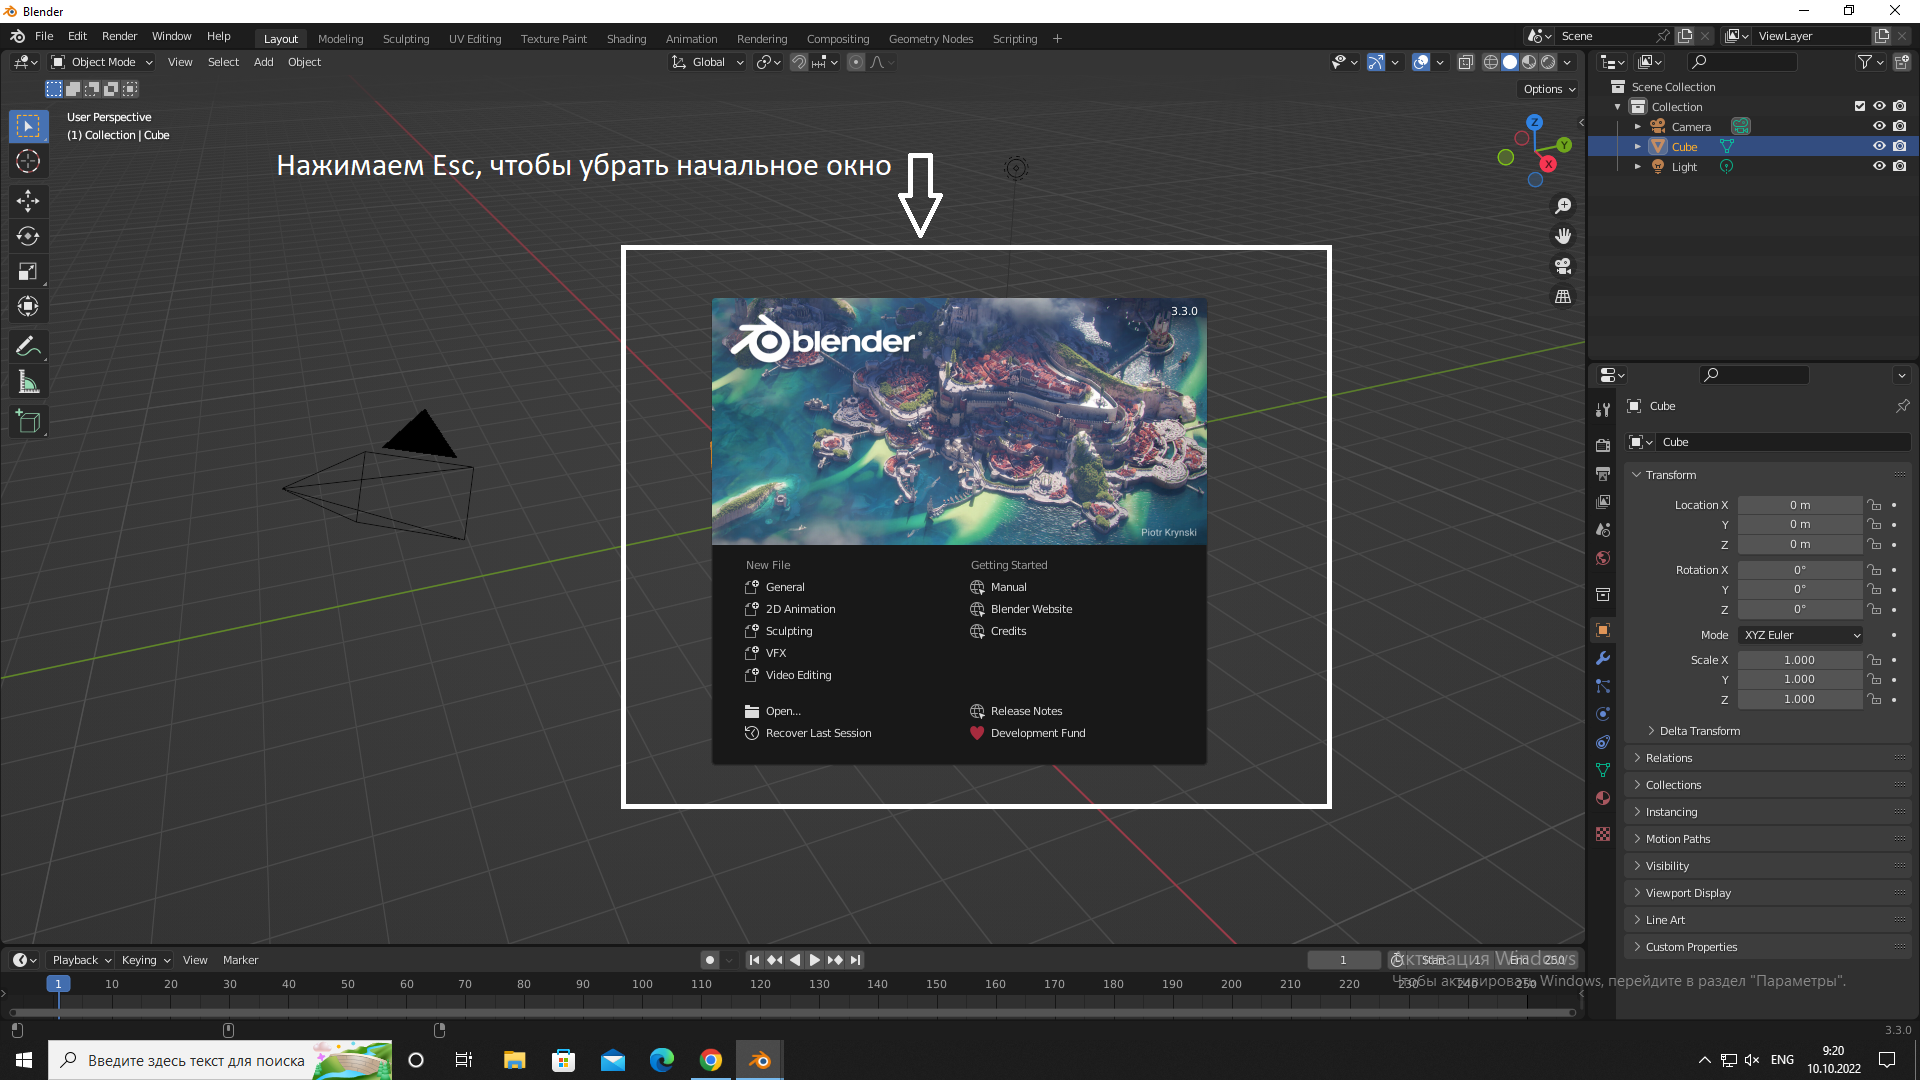This screenshot has width=1920, height=1080.
Task: Open the rotation Mode XYZ Euler dropdown
Action: (1801, 635)
